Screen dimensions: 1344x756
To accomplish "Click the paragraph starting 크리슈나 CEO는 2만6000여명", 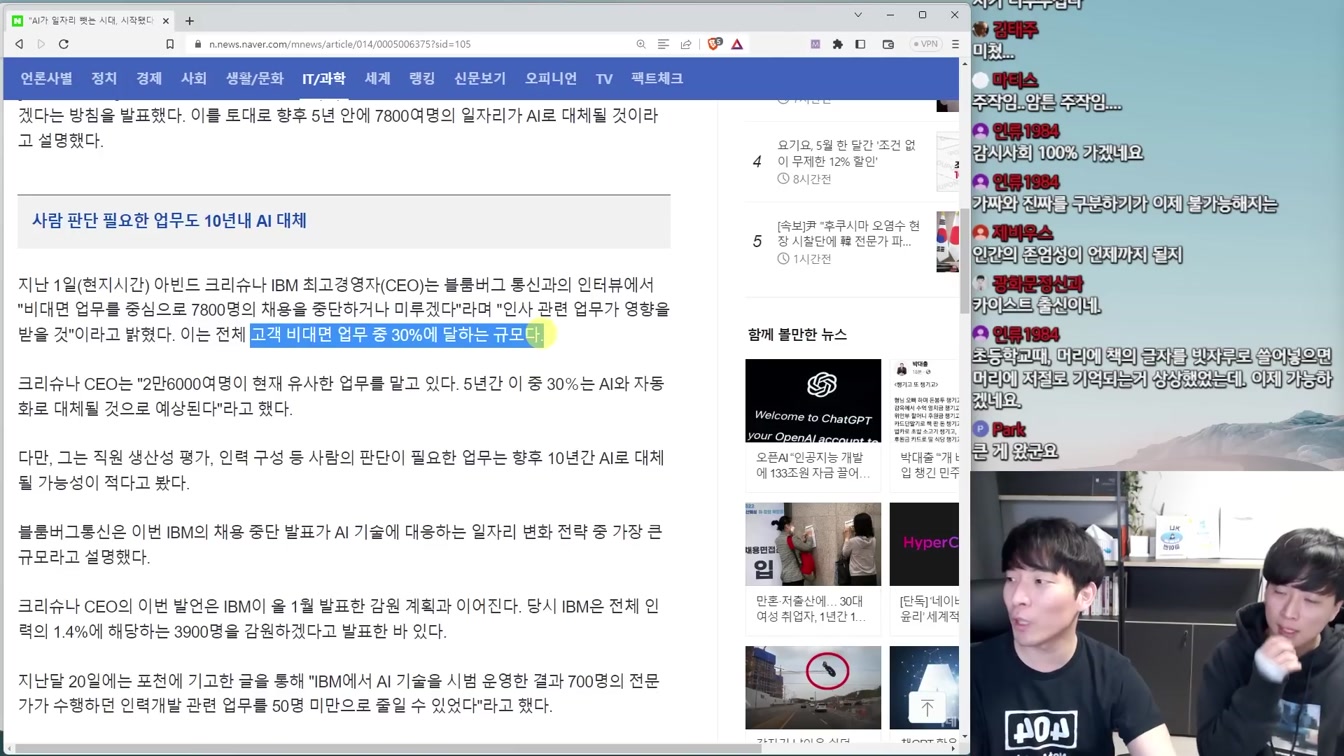I will pos(341,396).
